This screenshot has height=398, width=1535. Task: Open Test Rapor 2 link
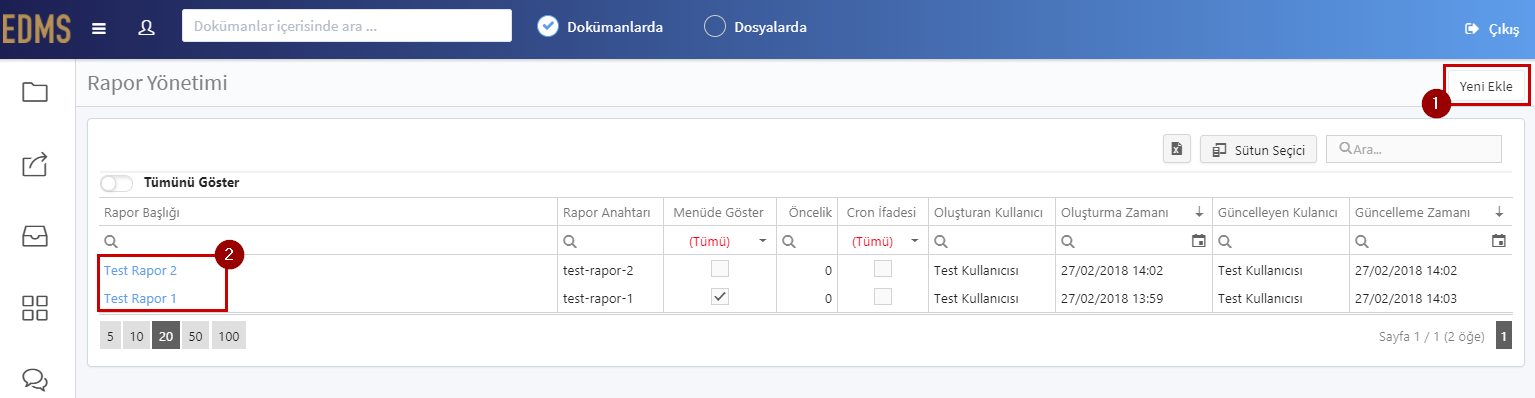(x=140, y=270)
